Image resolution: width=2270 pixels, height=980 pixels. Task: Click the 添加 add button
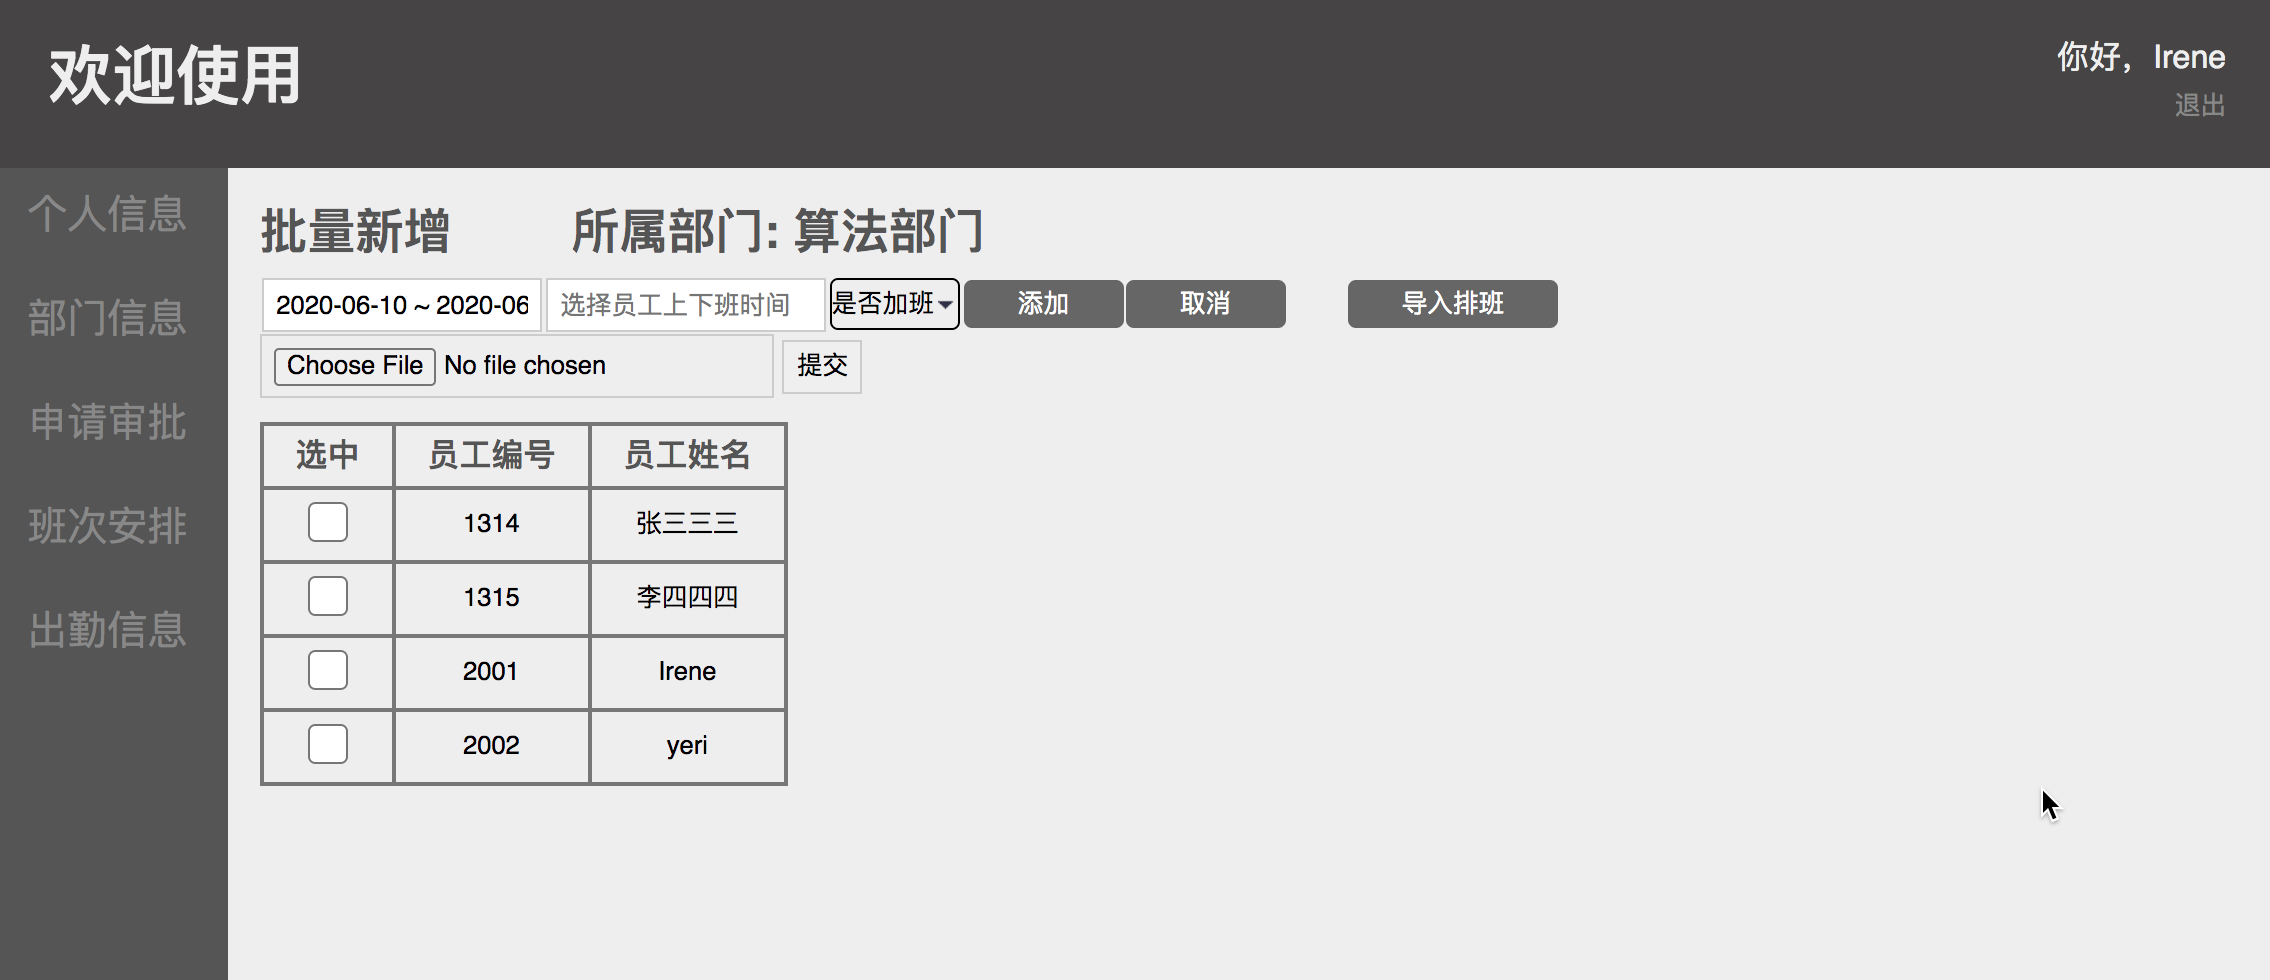pyautogui.click(x=1041, y=303)
